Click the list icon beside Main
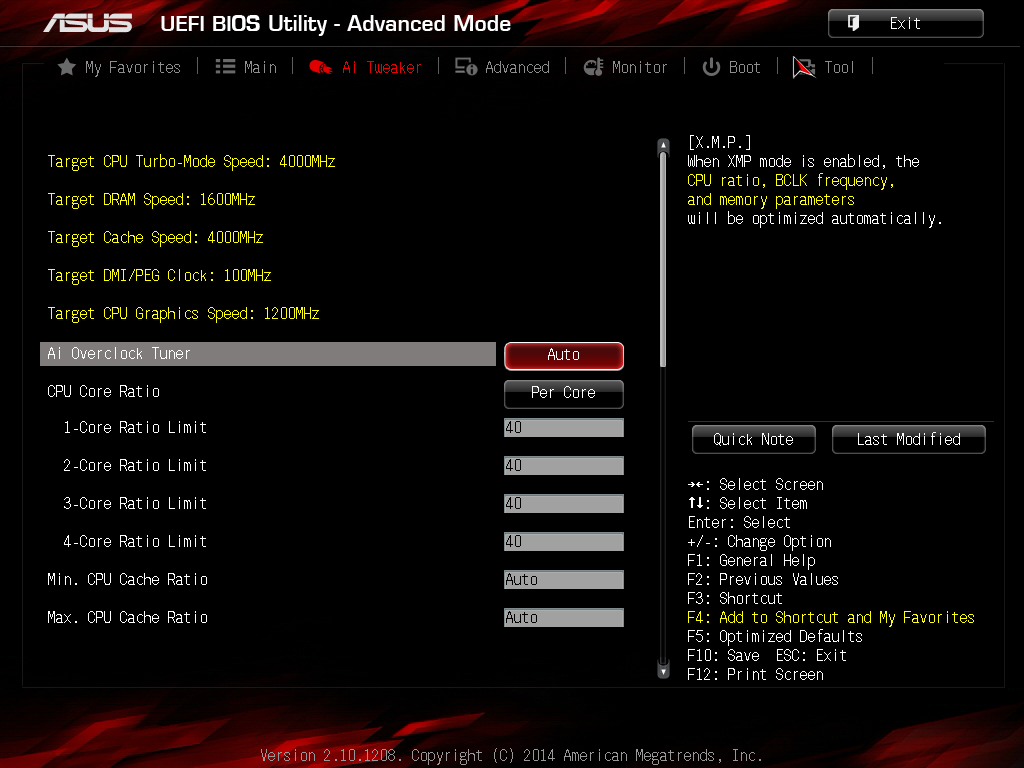The height and width of the screenshot is (768, 1024). [x=225, y=67]
